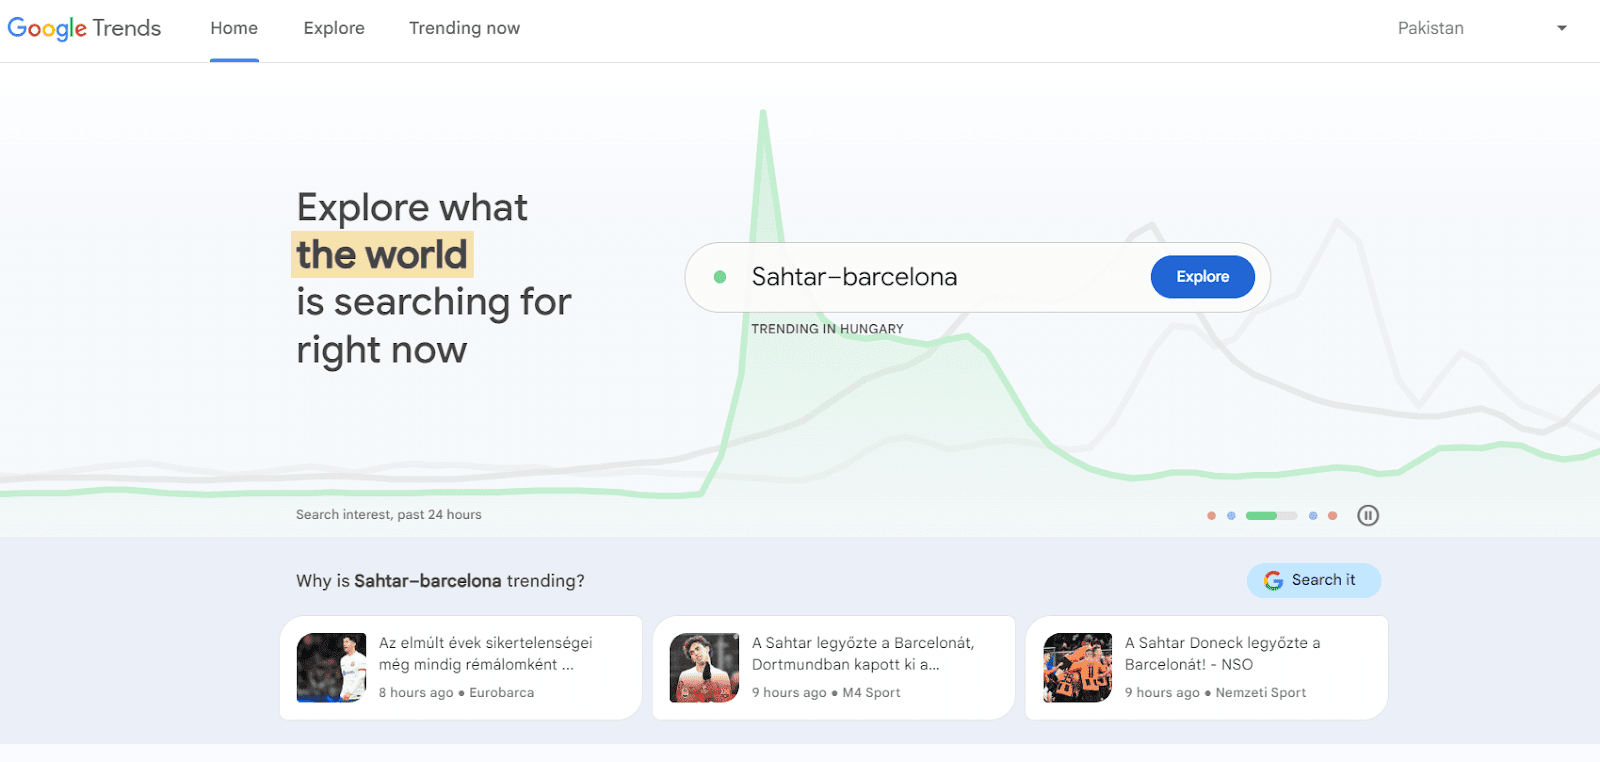Screen dimensions: 1600x762
Task: Click the Google Trends logo
Action: click(84, 28)
